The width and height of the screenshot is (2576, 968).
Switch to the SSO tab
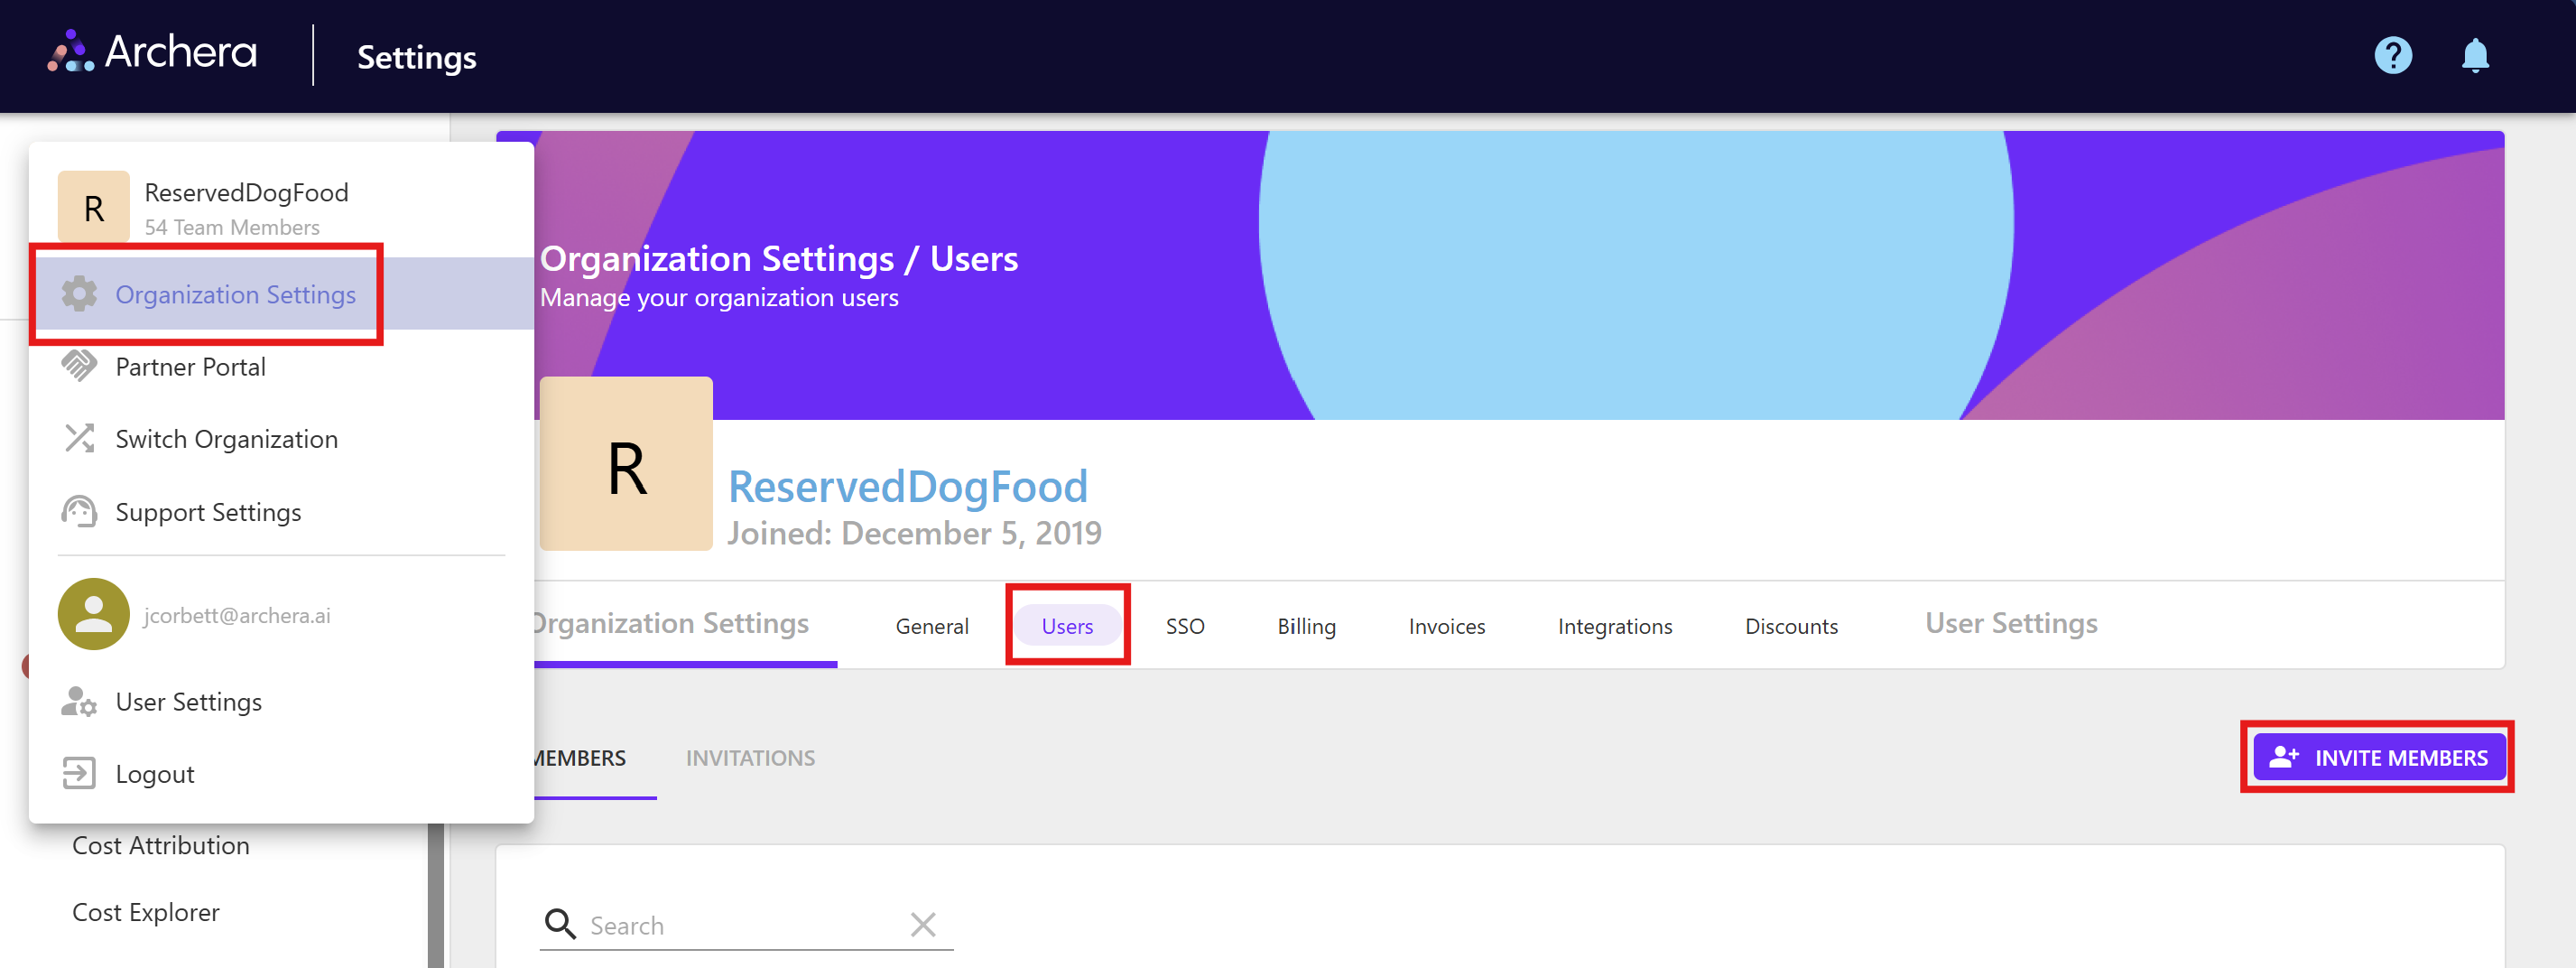point(1185,626)
